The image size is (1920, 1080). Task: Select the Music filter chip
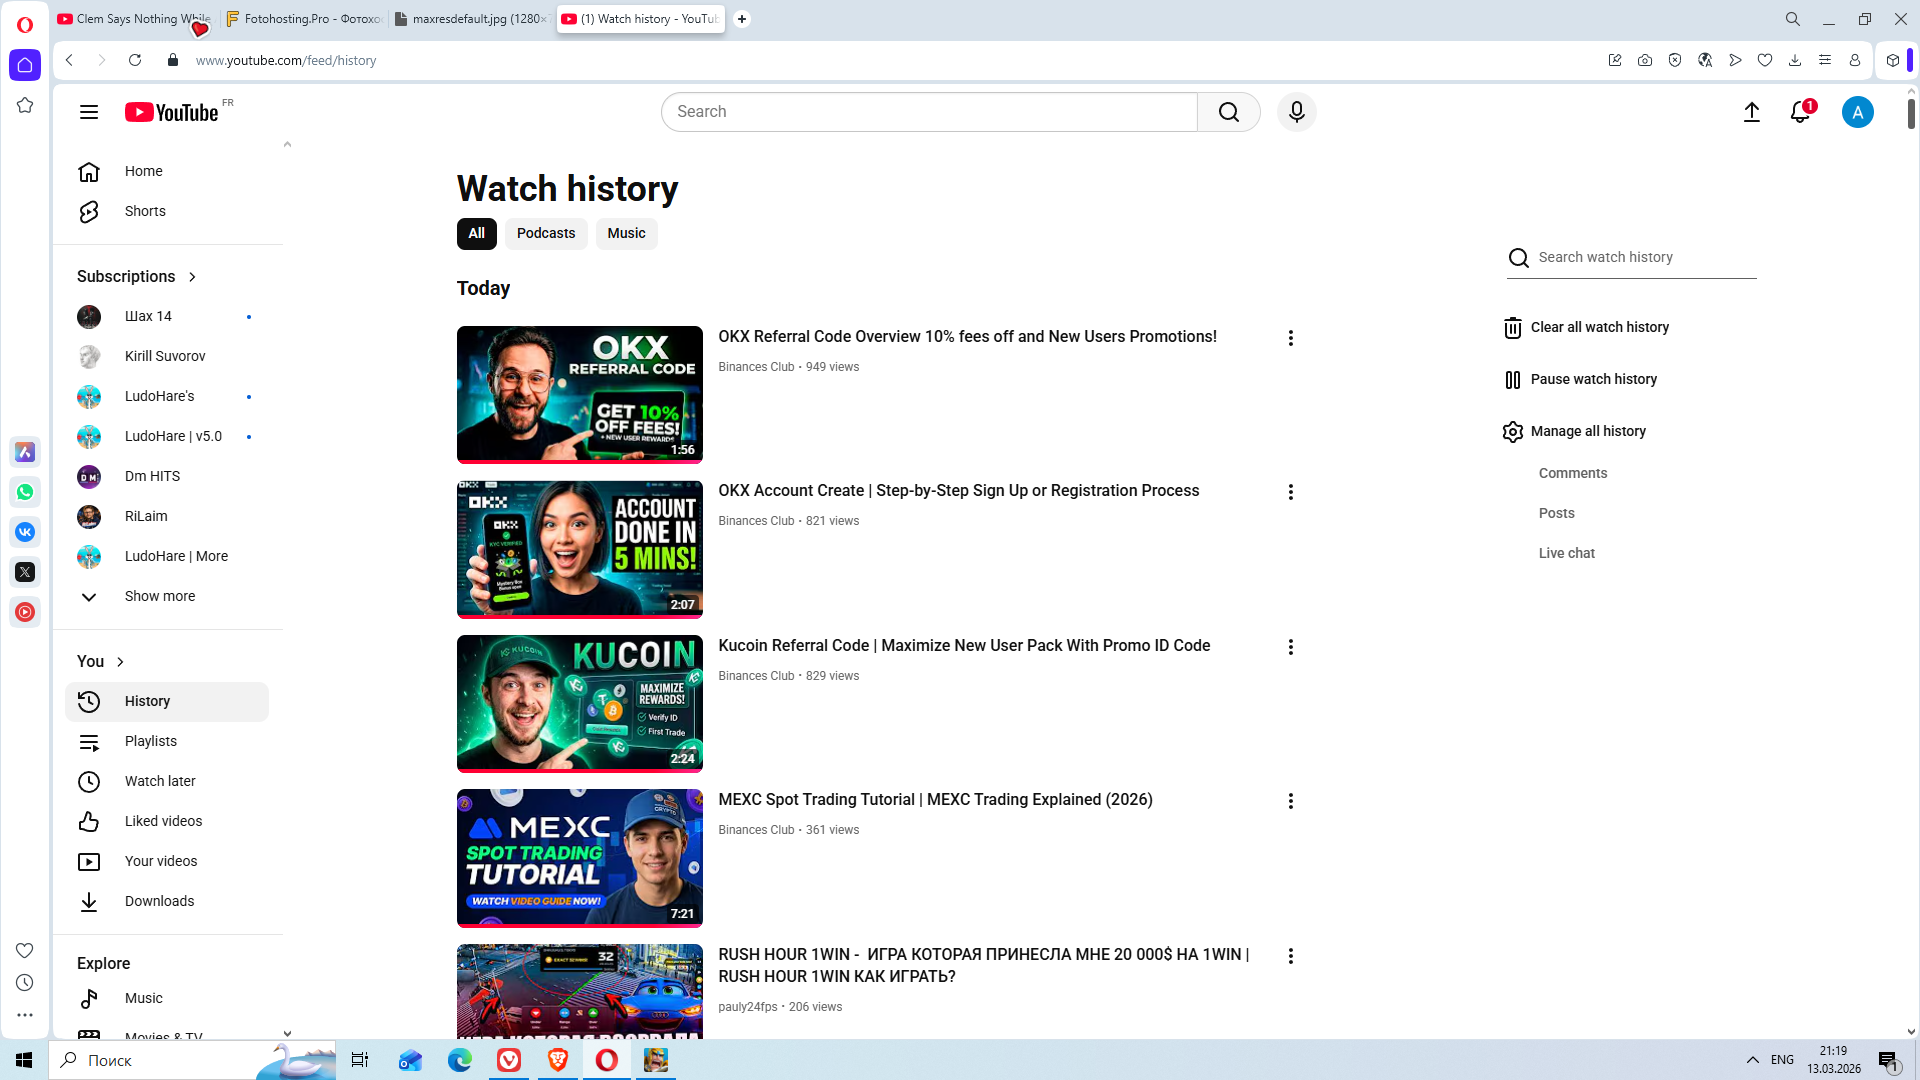tap(626, 233)
